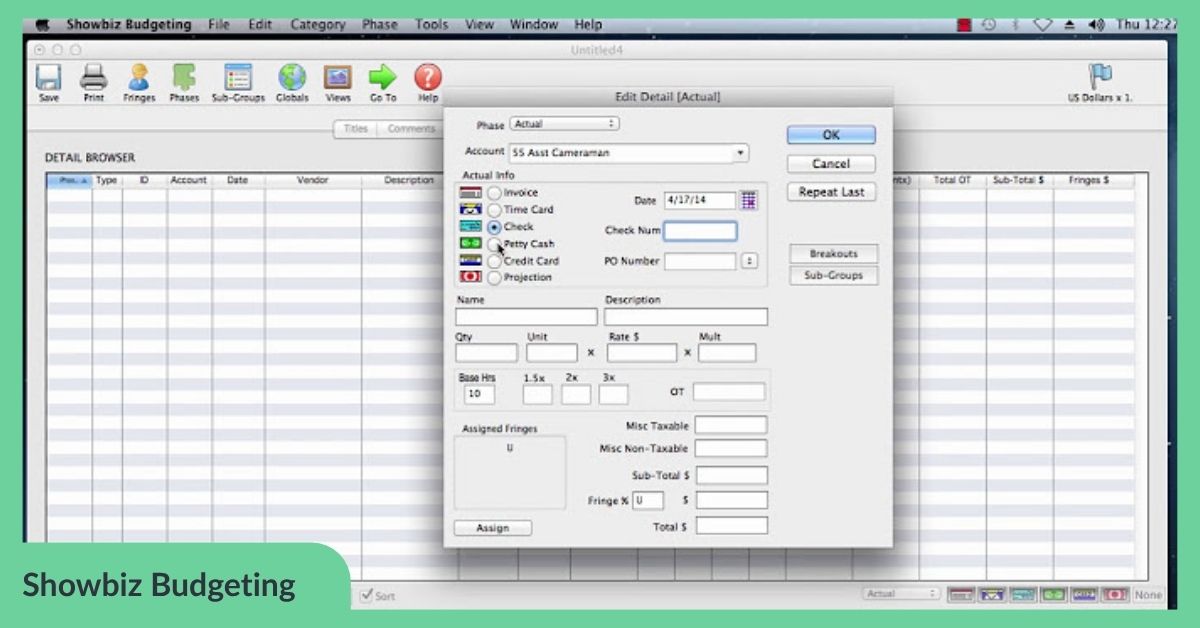Open the calendar picker beside Date
Screen dimensions: 1200x628
pos(749,200)
